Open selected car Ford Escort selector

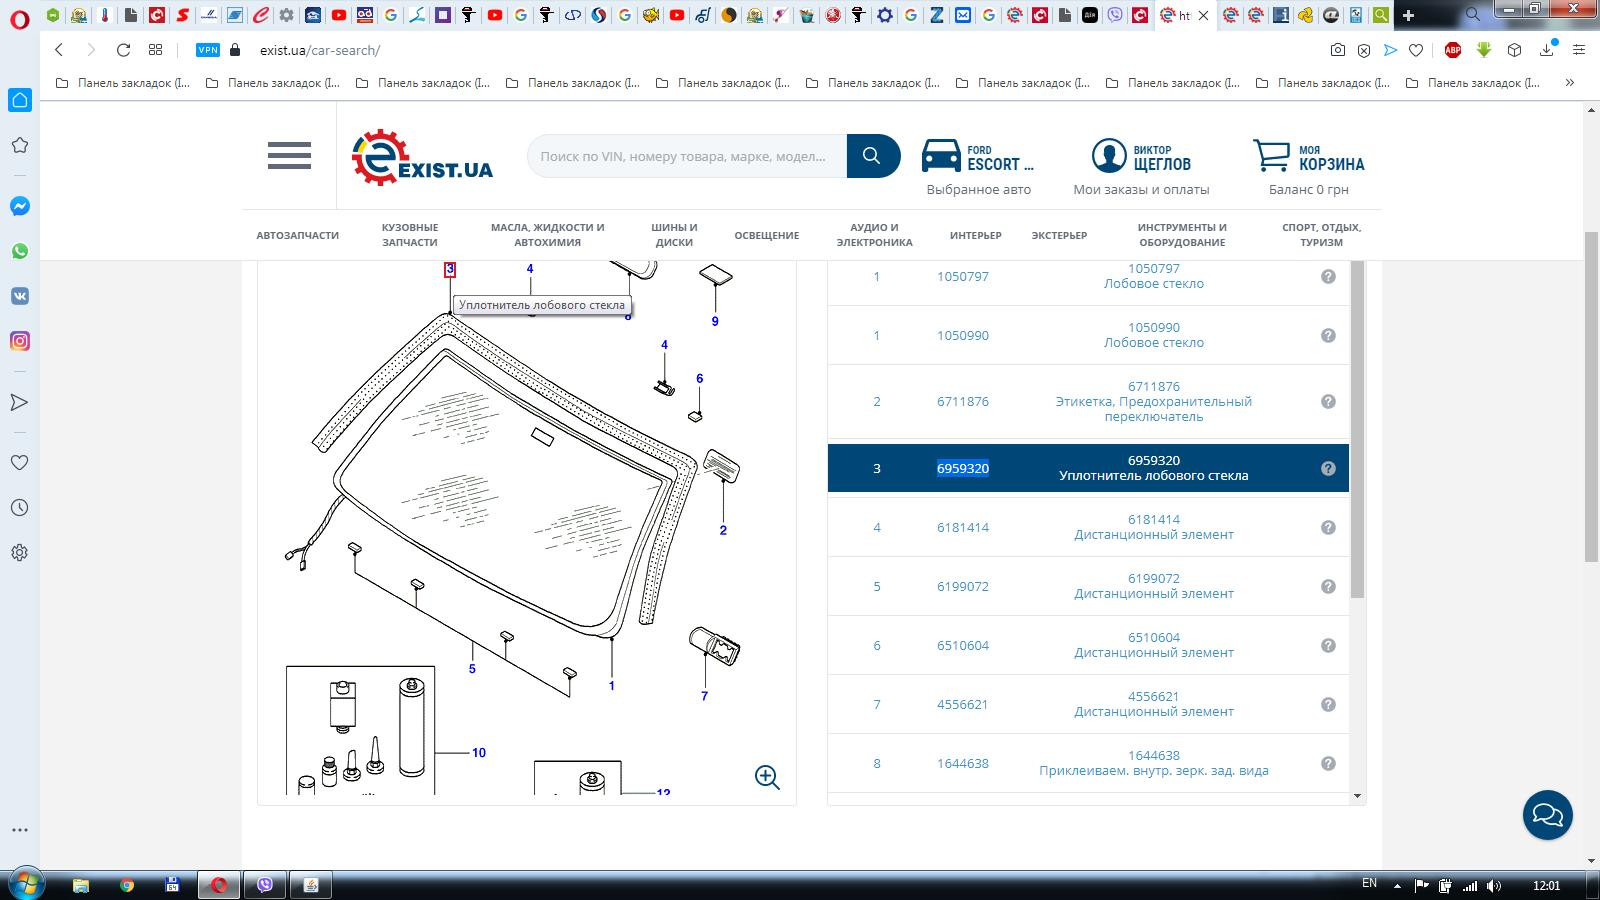coord(978,158)
